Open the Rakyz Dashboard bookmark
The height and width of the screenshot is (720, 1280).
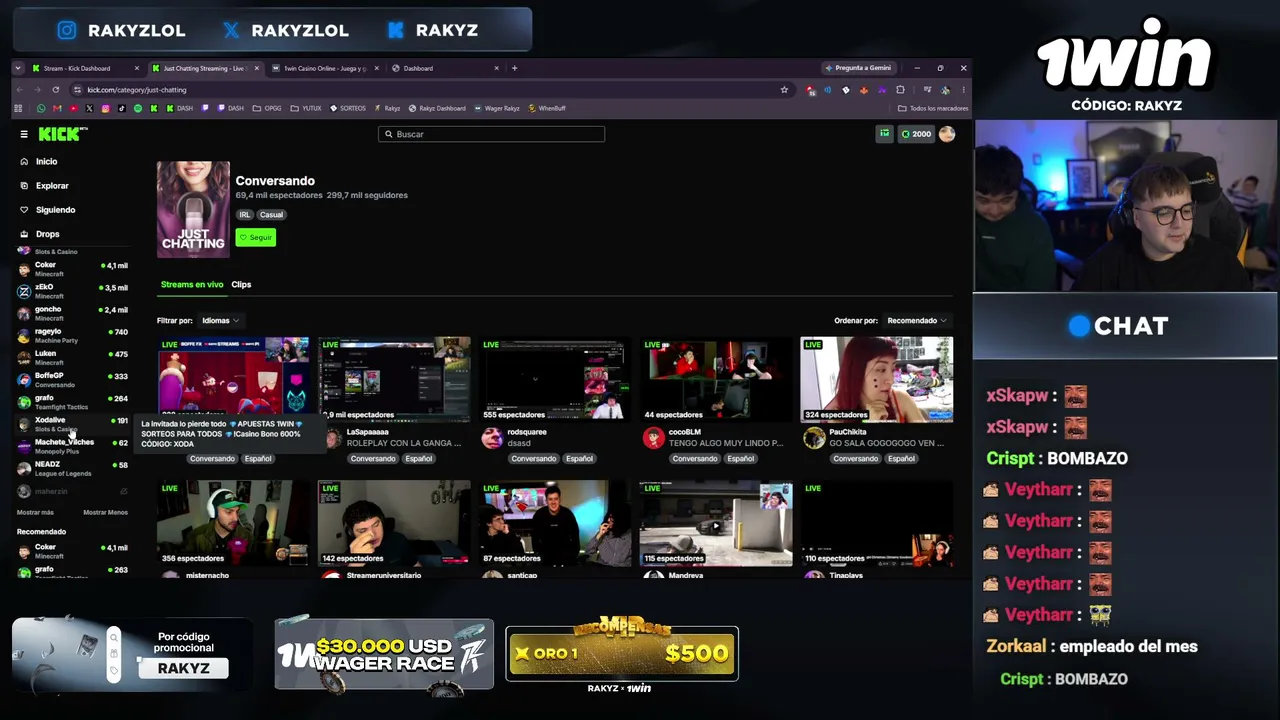(437, 108)
